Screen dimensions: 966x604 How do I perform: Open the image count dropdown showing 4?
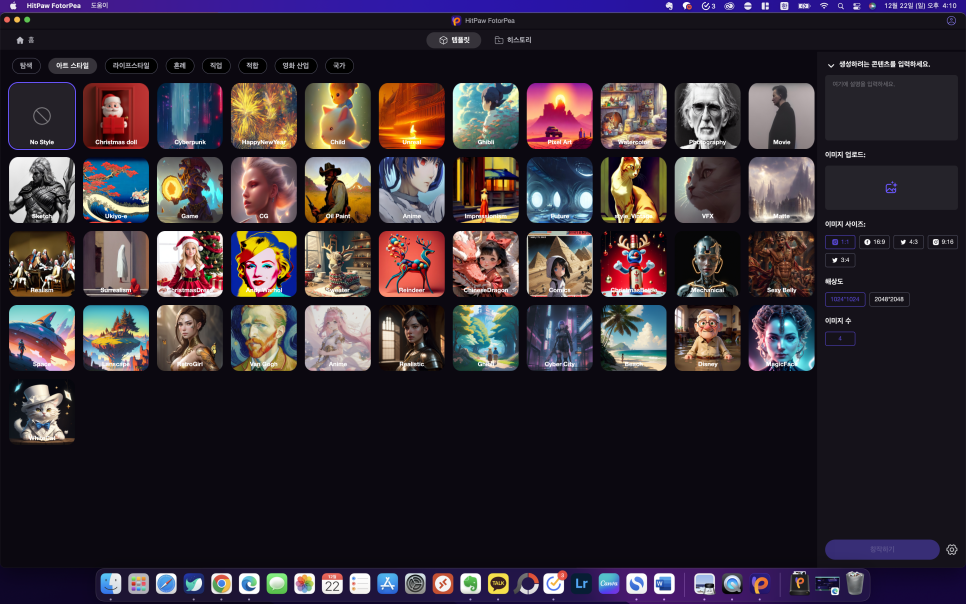(x=840, y=338)
